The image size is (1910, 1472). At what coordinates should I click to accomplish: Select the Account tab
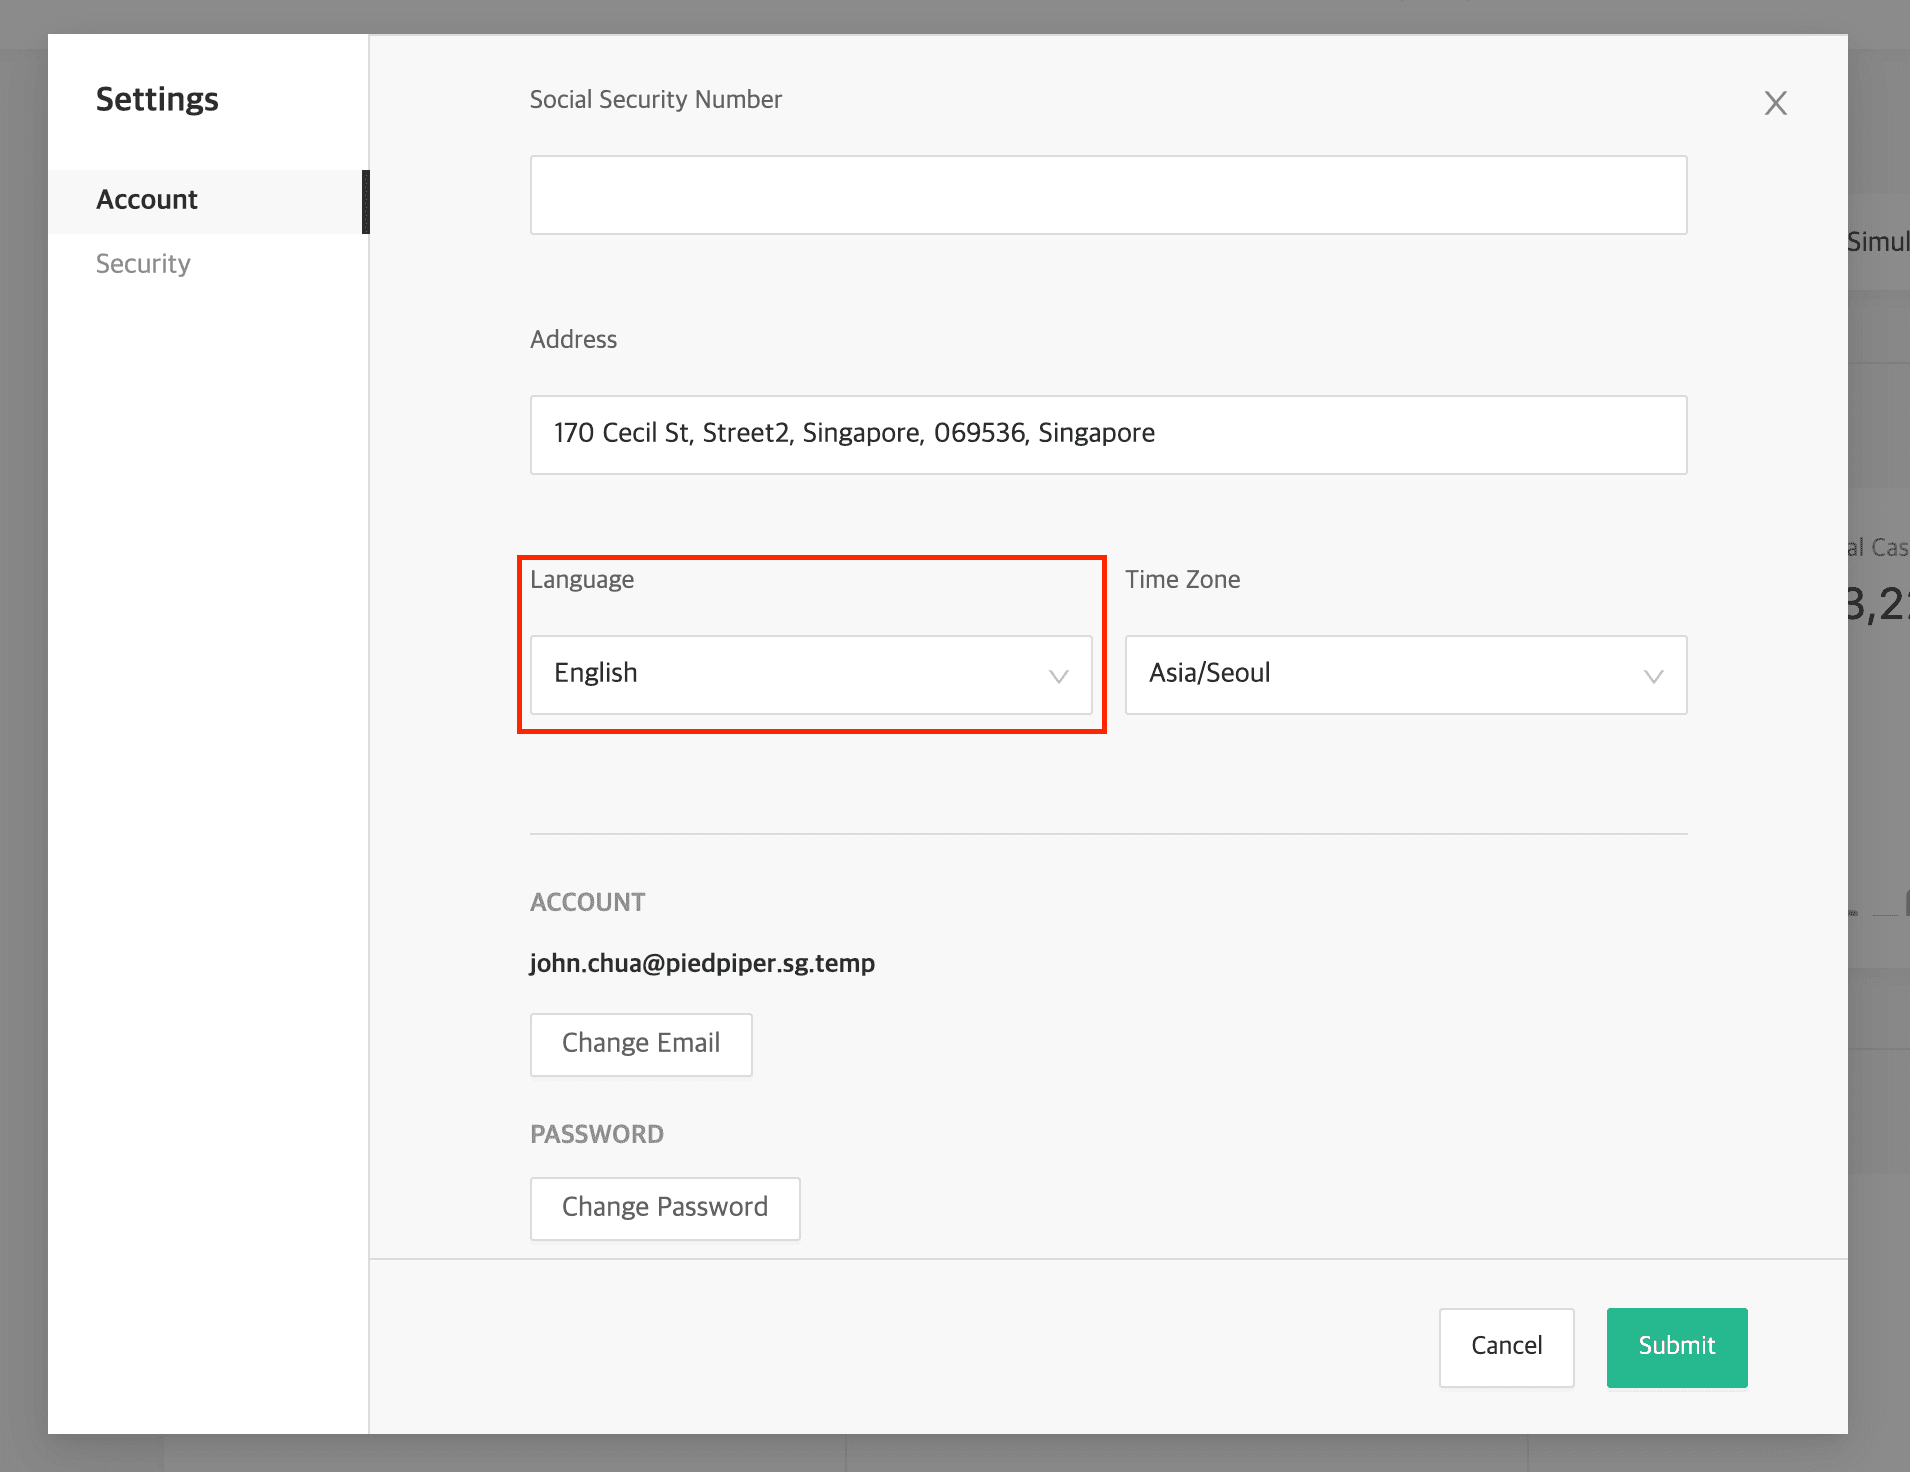pyautogui.click(x=146, y=199)
